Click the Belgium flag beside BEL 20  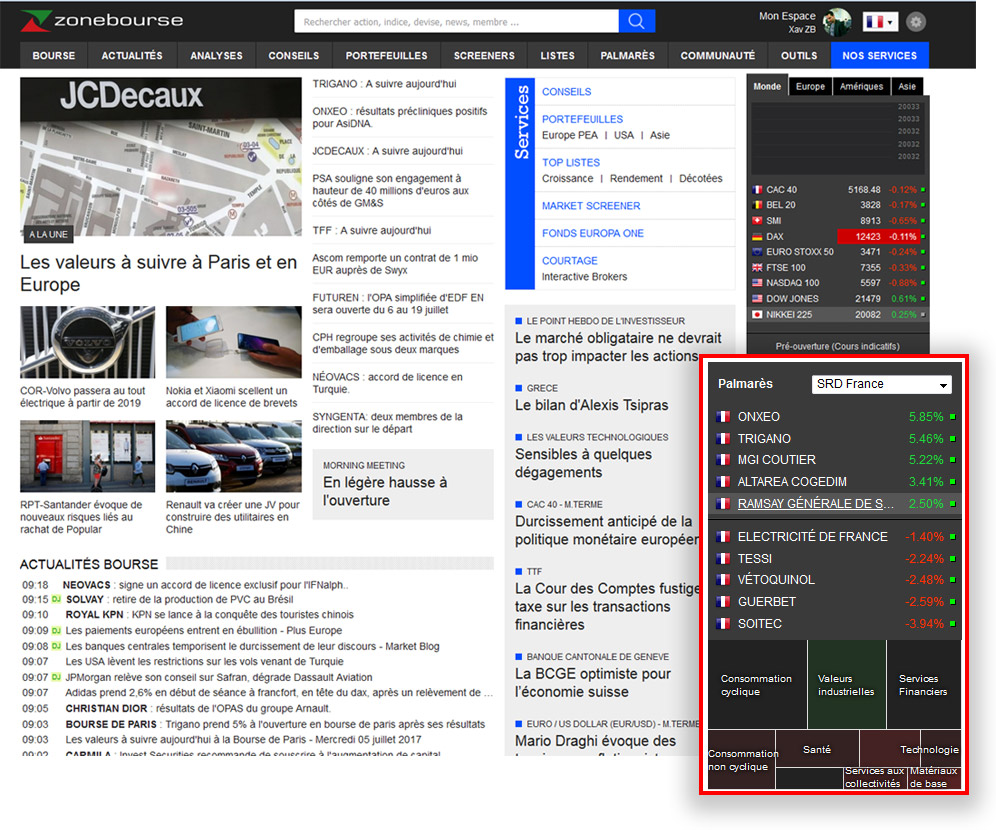pos(757,205)
